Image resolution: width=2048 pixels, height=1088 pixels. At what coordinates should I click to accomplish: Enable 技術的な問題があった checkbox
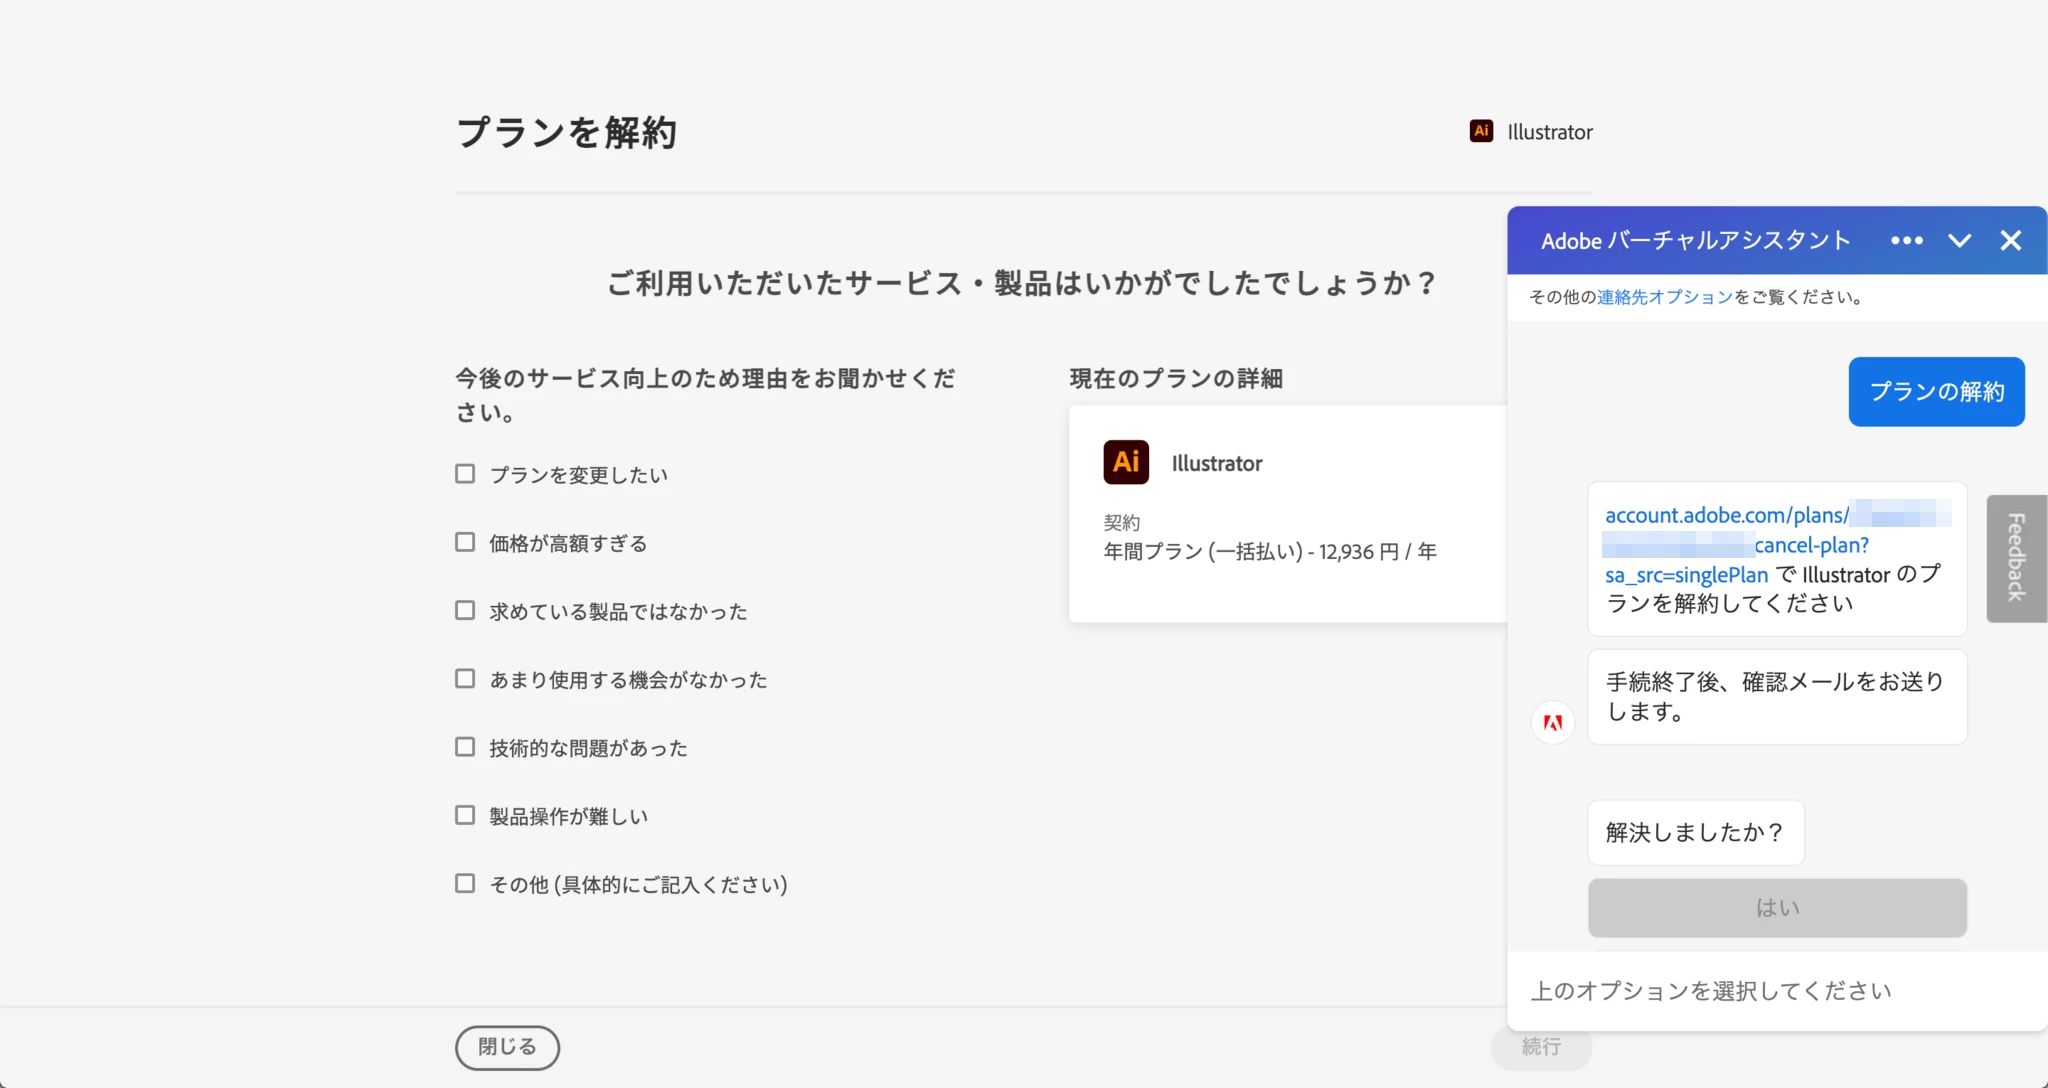465,747
